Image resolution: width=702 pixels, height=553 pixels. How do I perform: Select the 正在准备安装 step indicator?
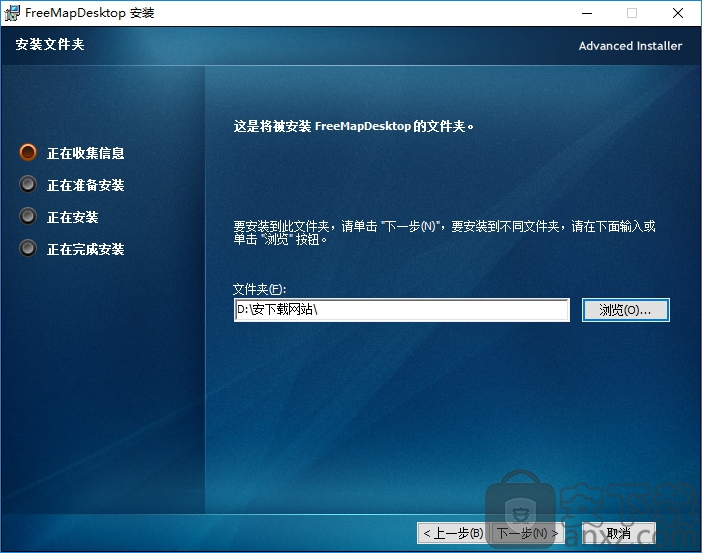pos(28,184)
